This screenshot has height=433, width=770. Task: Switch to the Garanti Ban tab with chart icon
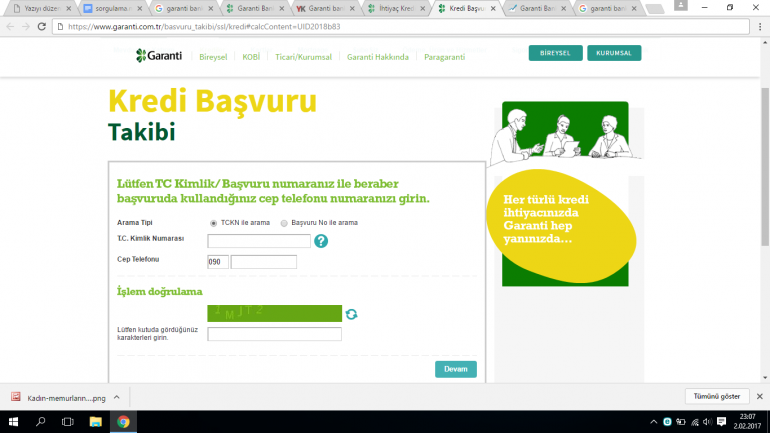(x=535, y=8)
